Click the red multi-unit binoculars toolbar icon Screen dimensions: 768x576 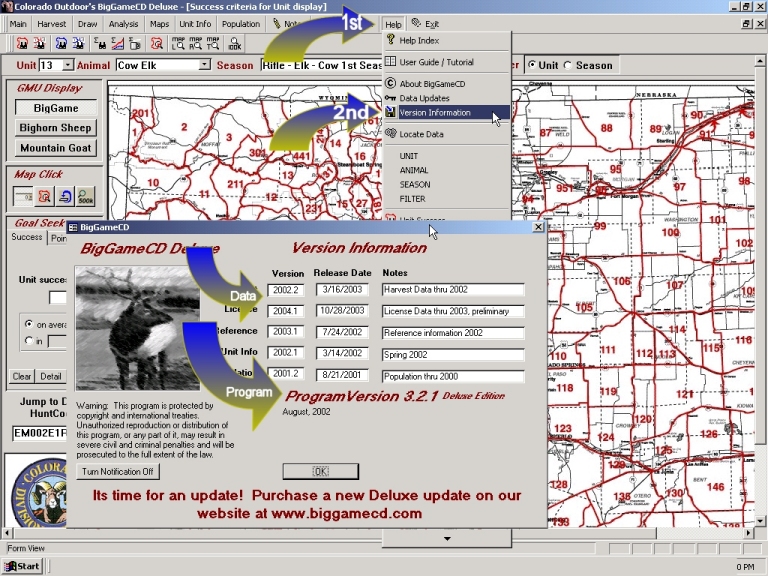[39, 44]
